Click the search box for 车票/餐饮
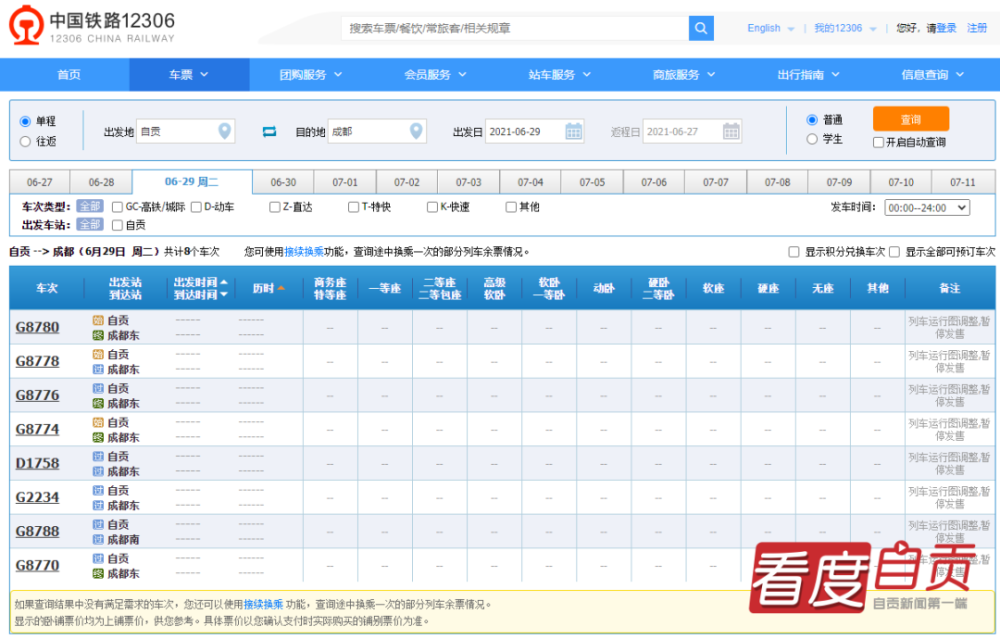The width and height of the screenshot is (1000, 639). pyautogui.click(x=515, y=28)
